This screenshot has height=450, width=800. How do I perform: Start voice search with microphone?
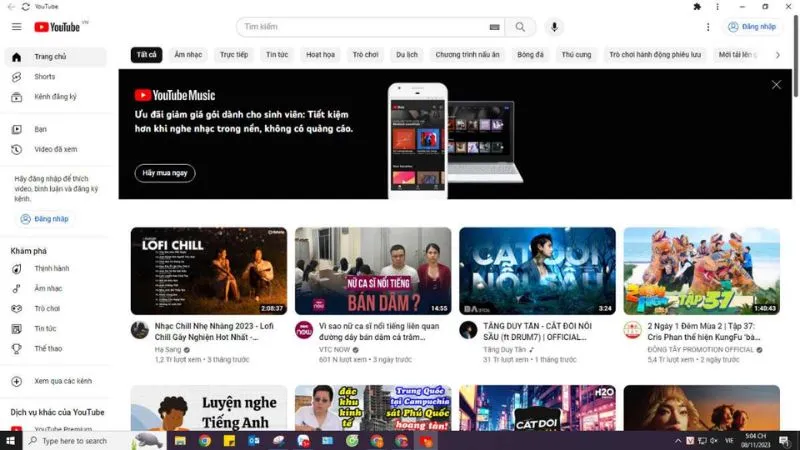pos(554,27)
